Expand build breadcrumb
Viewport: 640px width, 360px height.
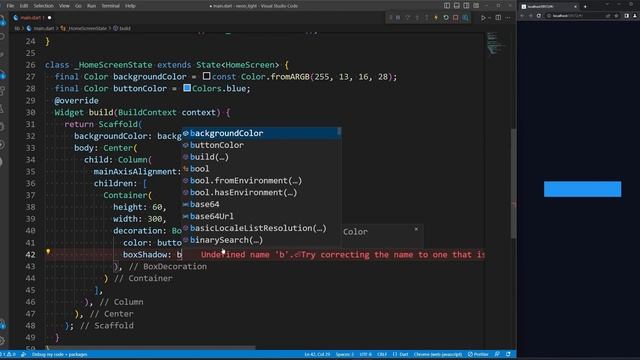point(122,28)
